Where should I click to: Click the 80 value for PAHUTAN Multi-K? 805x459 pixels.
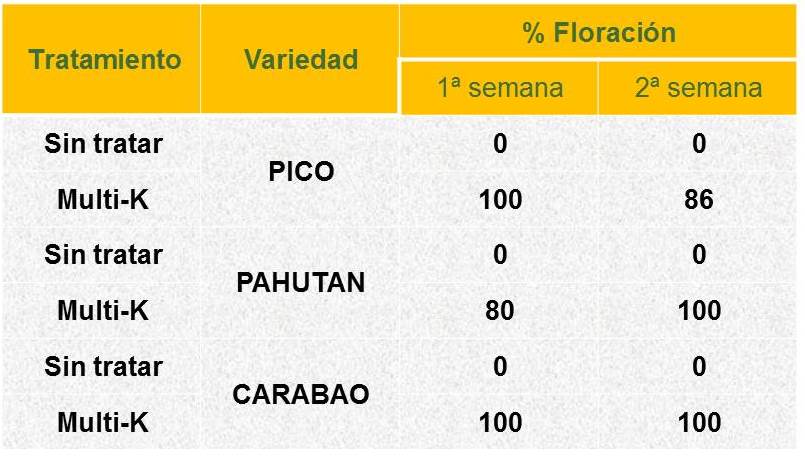point(500,311)
